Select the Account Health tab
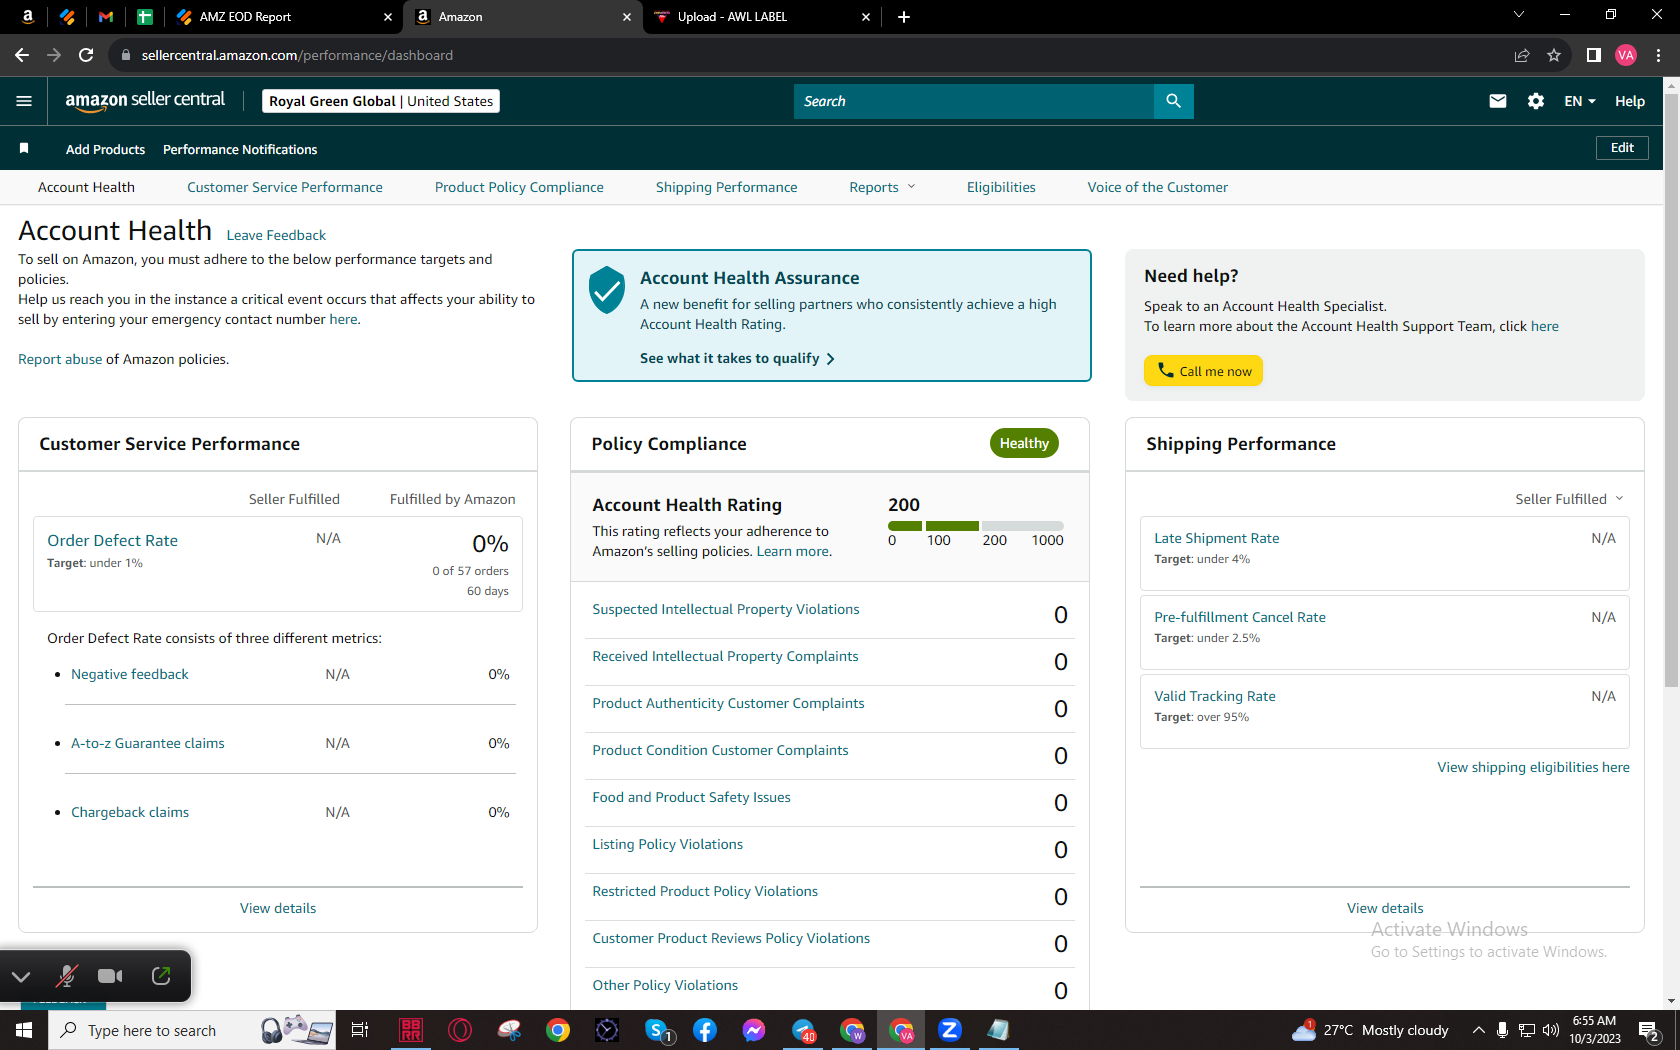1680x1050 pixels. point(86,187)
